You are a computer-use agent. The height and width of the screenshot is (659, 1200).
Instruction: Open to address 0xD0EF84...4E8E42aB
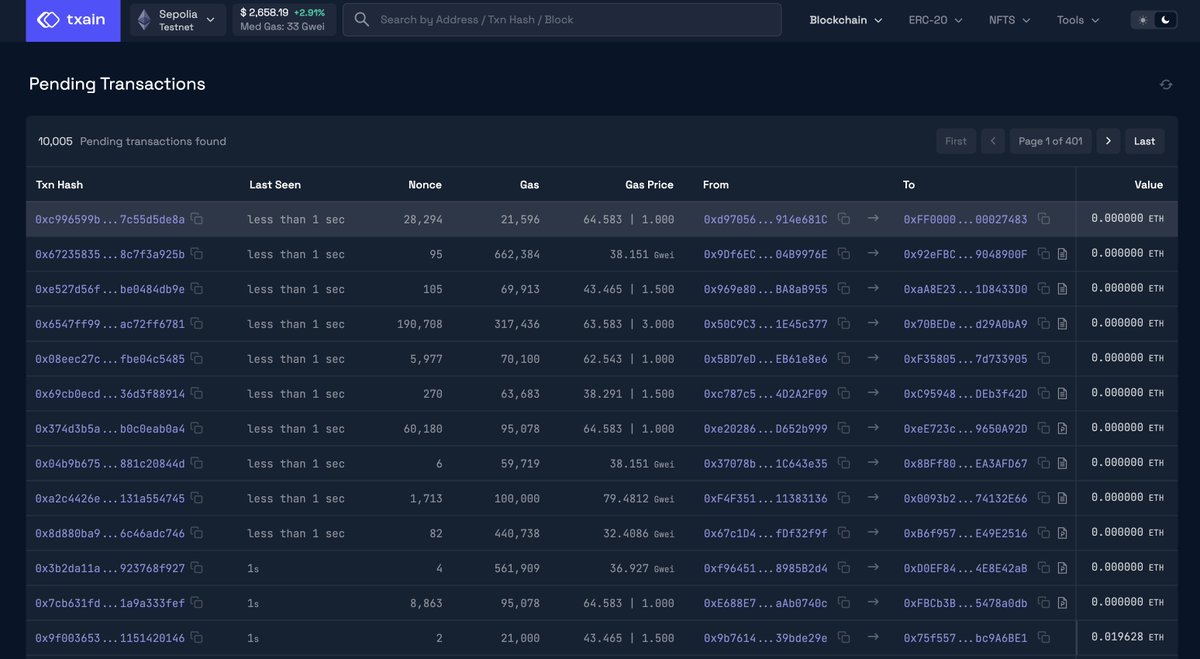pos(966,568)
